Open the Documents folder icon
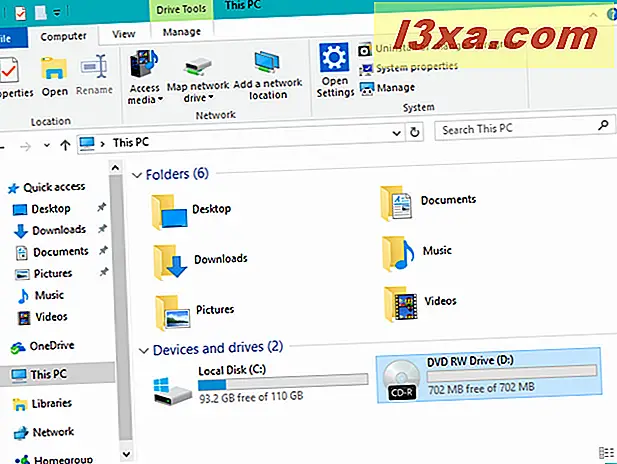Image resolution: width=617 pixels, height=464 pixels. point(396,203)
